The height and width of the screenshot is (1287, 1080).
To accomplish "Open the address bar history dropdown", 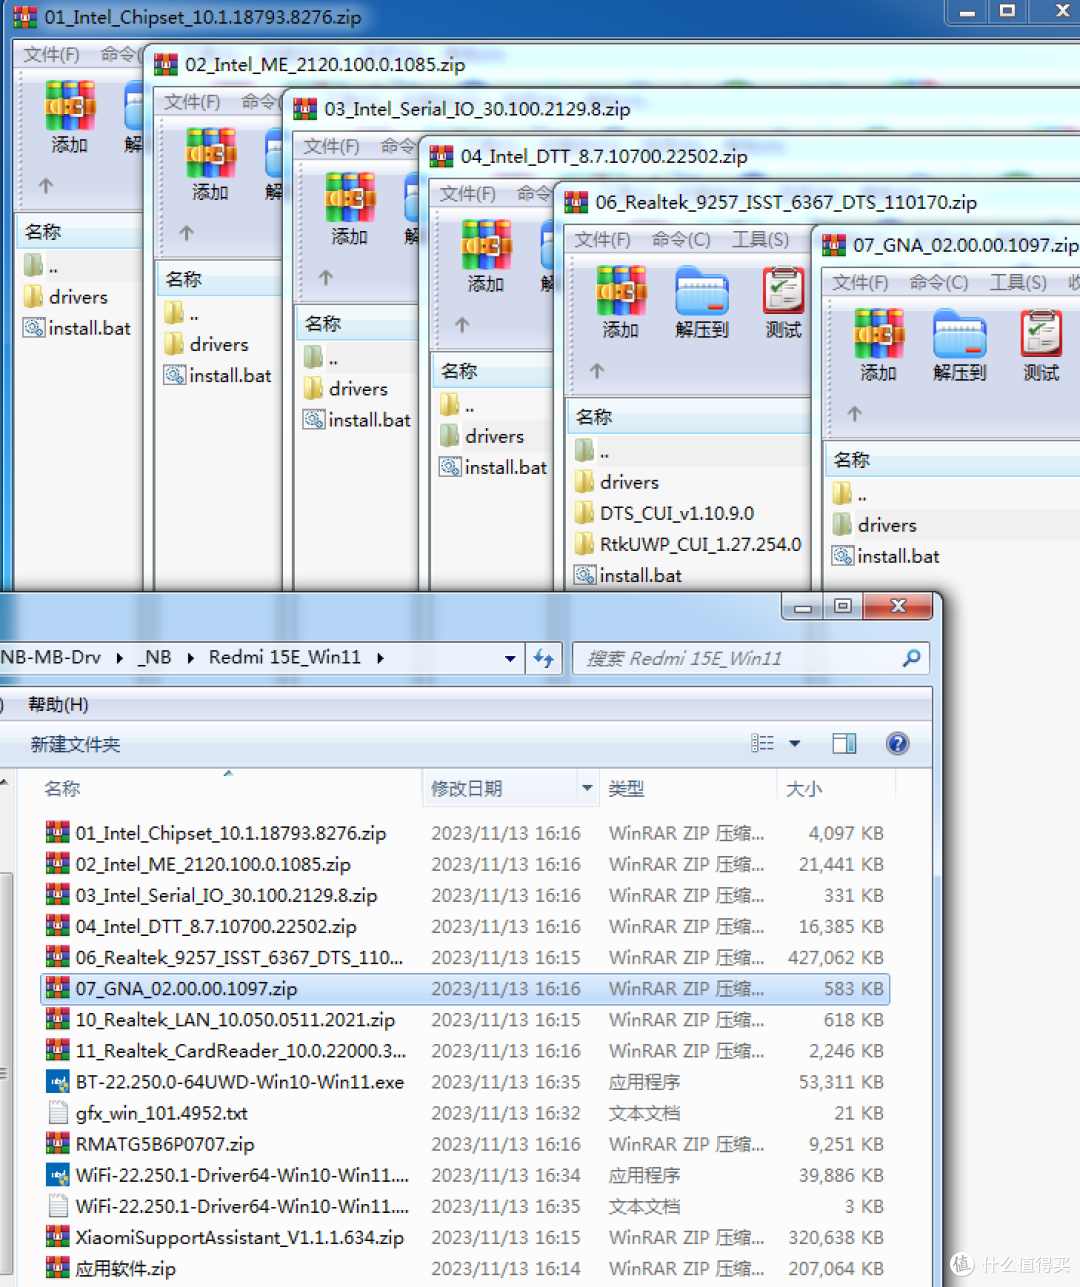I will (x=510, y=658).
